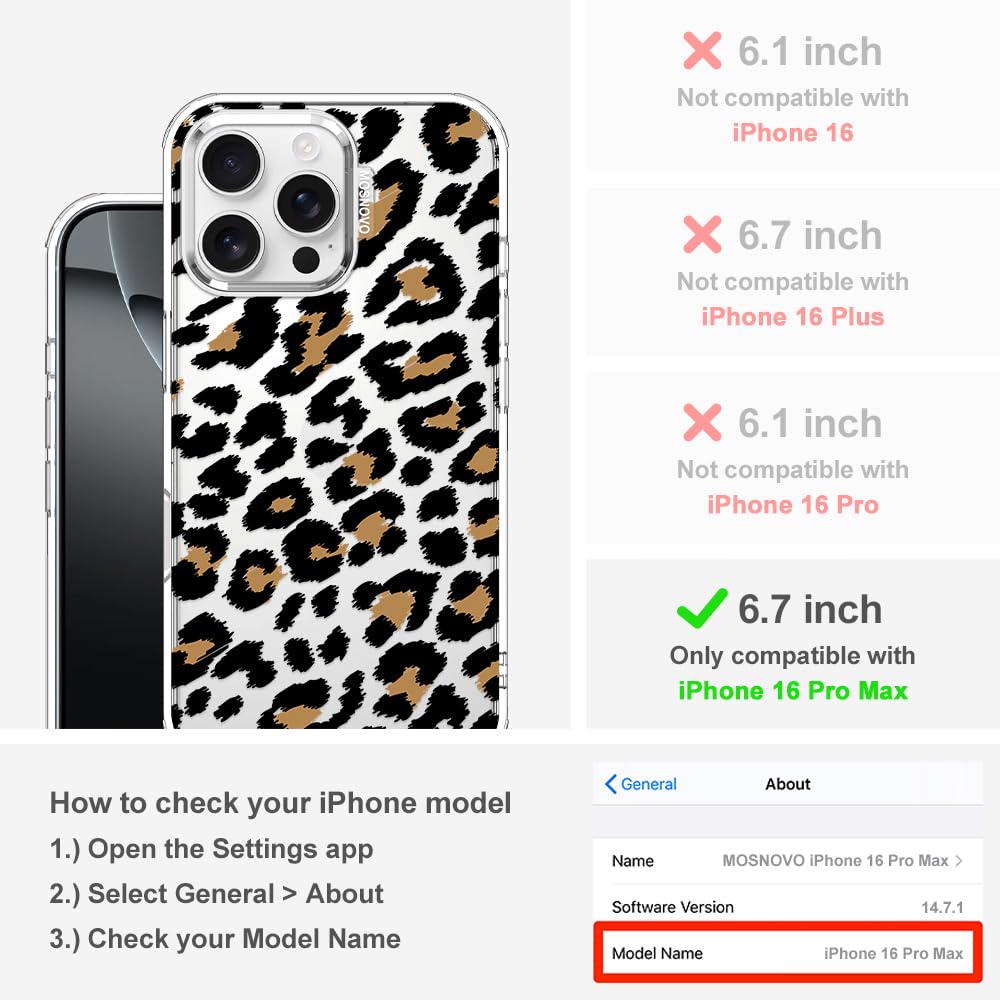Click the right-side middle camera lens
Image resolution: width=1000 pixels, height=1000 pixels.
[x=307, y=203]
